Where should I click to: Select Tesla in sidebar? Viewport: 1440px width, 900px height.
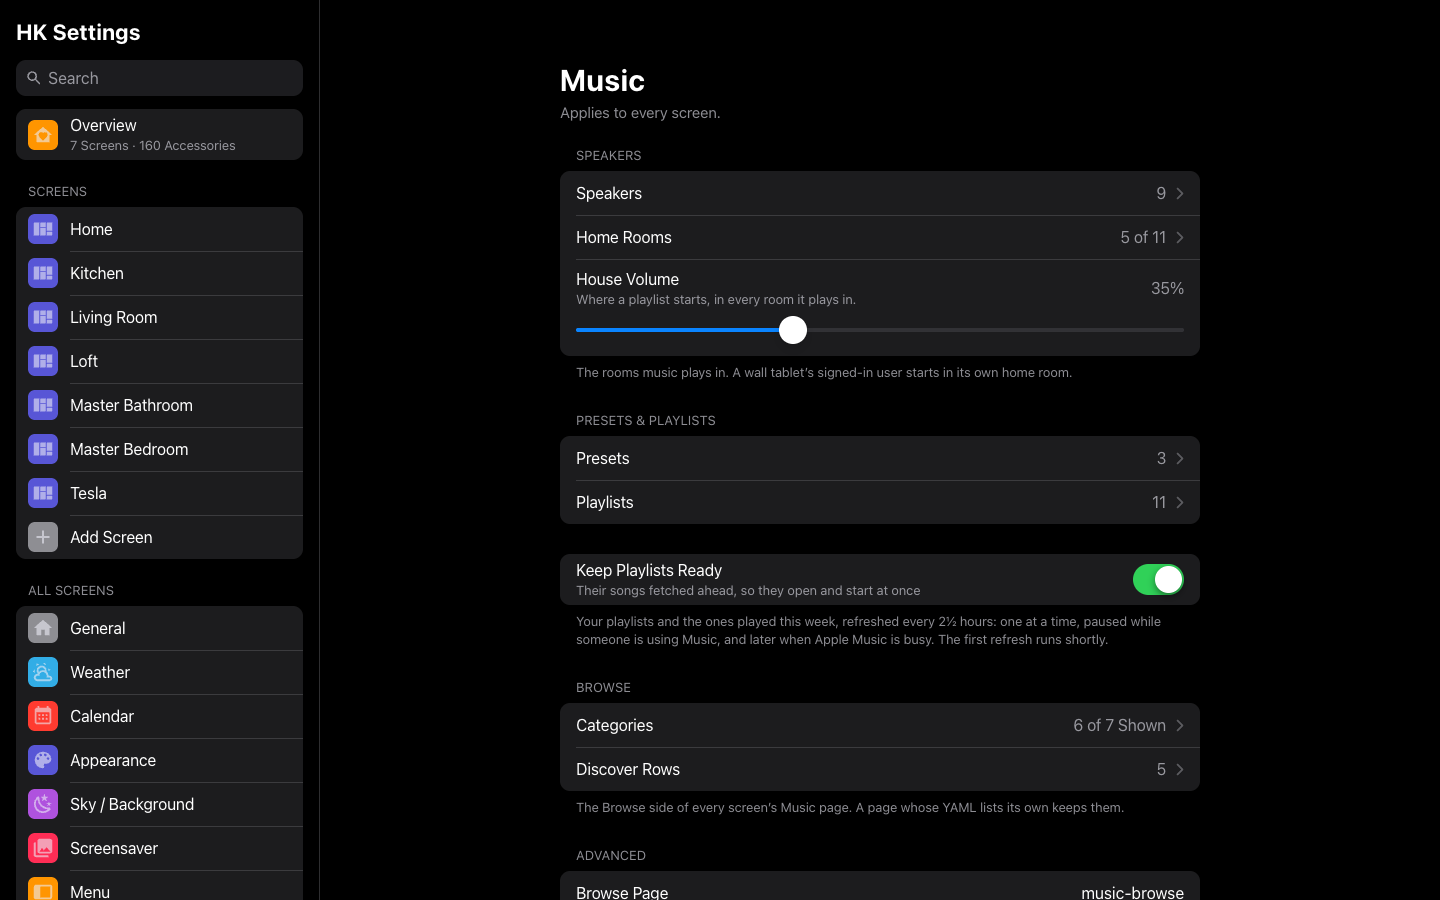(159, 493)
